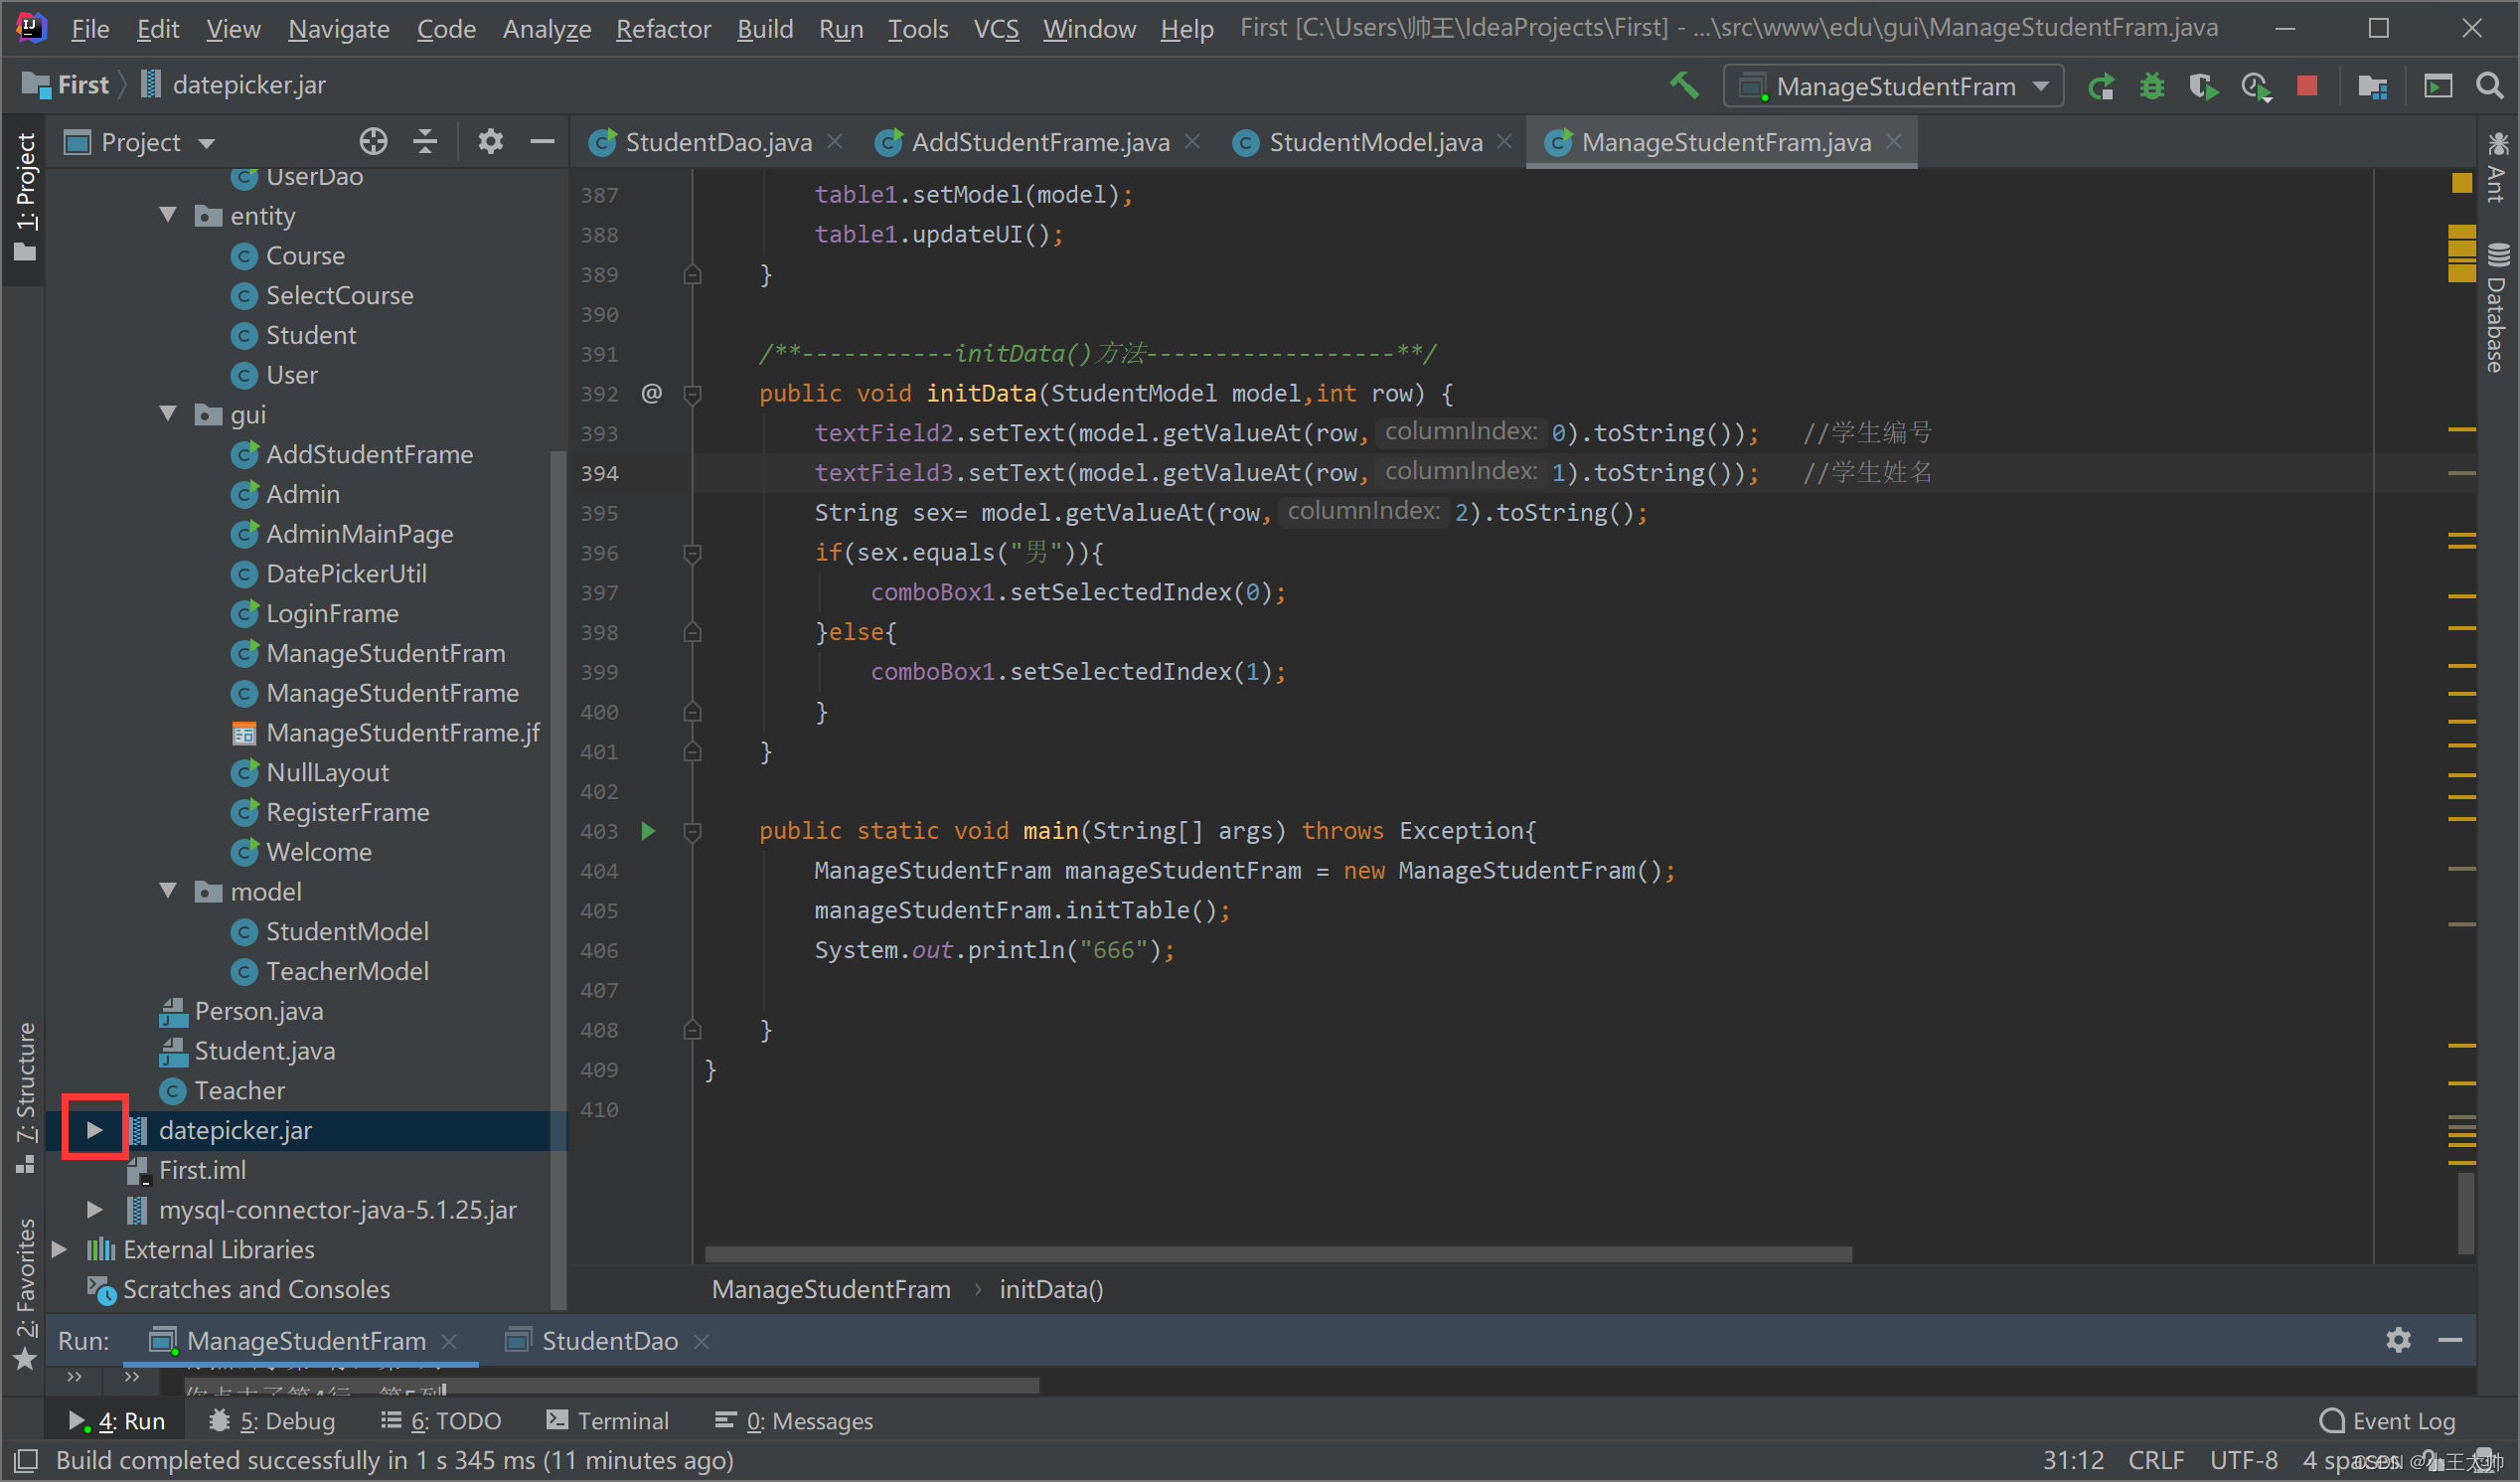Open the Refactor menu
Viewport: 2520px width, 1482px height.
662,29
